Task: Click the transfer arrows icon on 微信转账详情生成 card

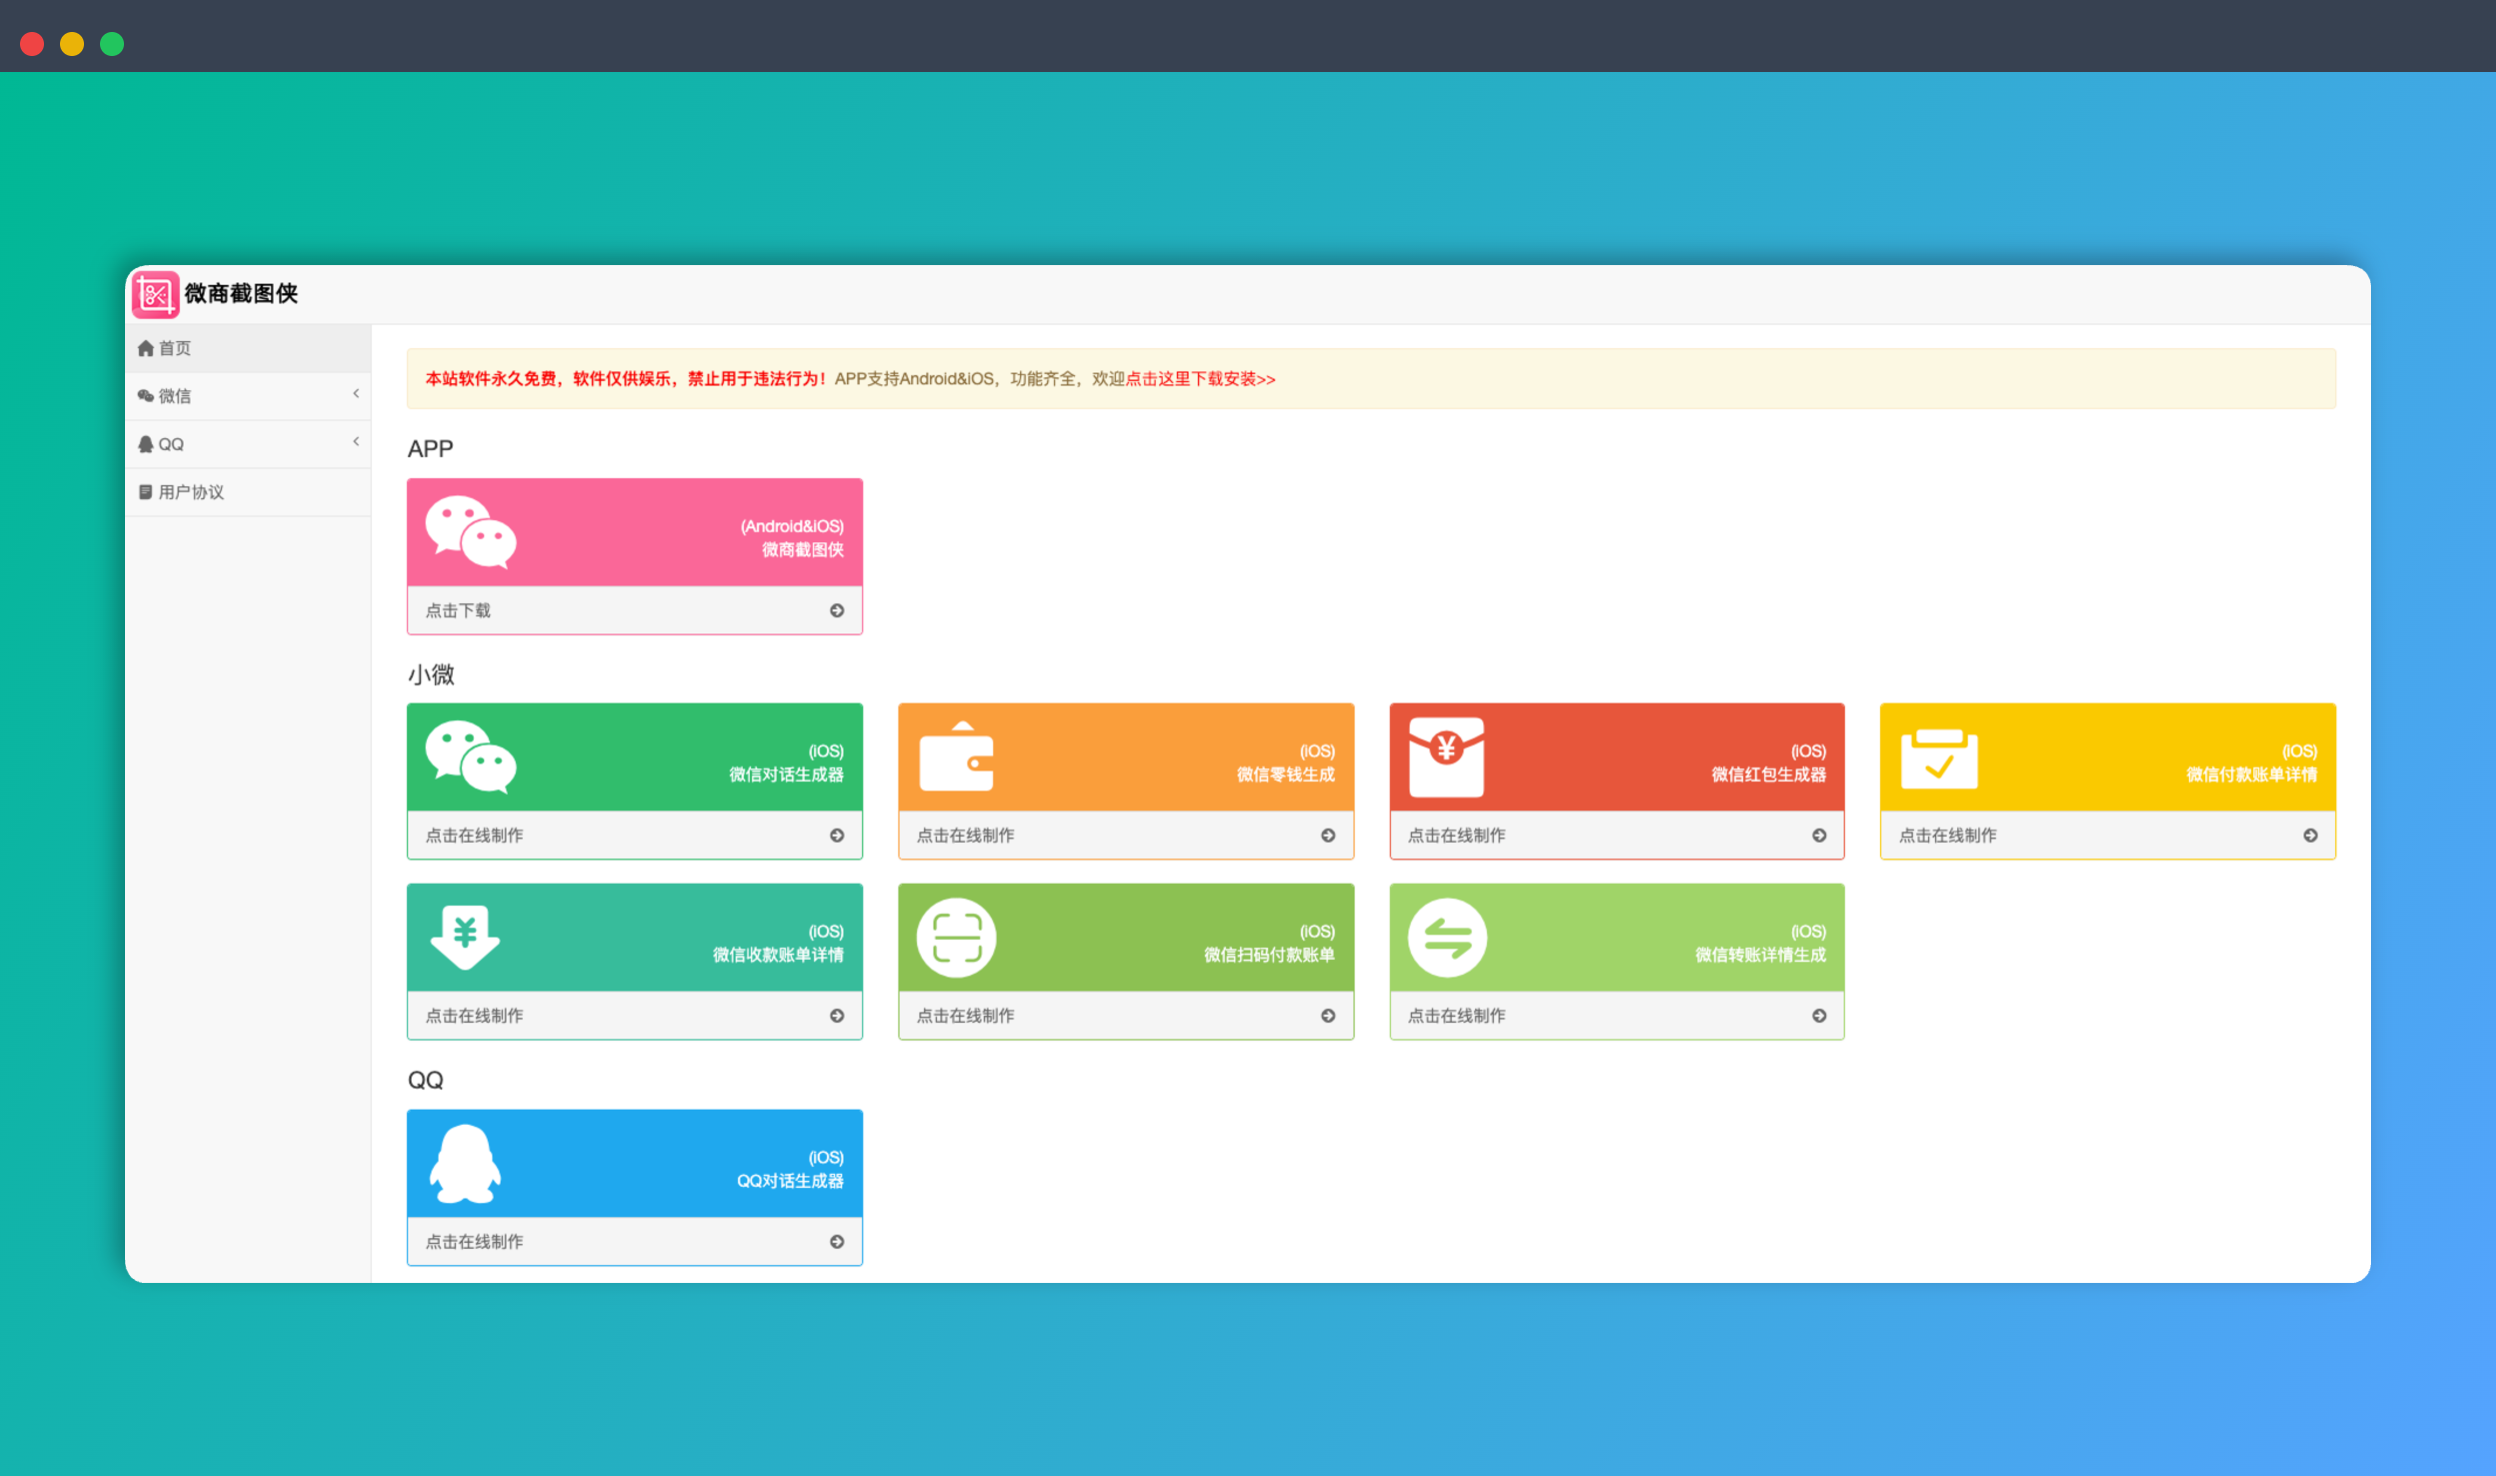Action: 1447,937
